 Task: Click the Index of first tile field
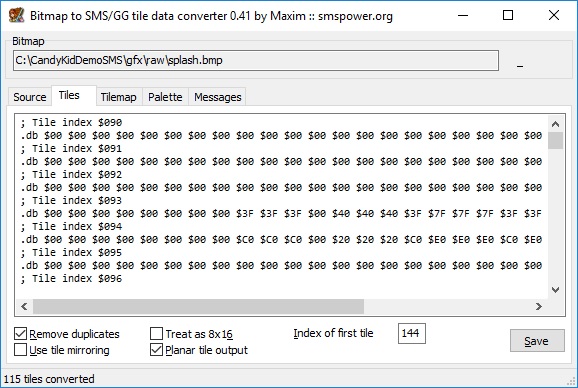tap(412, 333)
